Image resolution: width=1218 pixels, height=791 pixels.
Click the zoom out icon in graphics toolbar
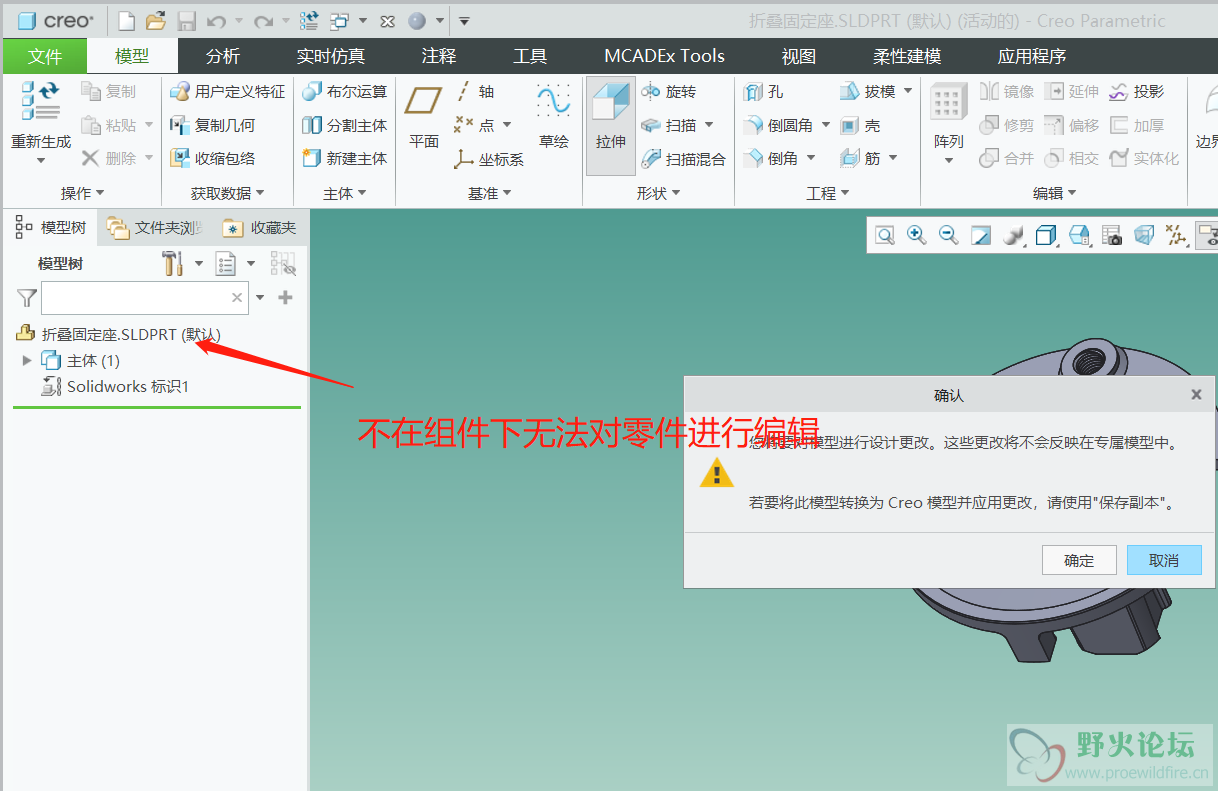949,235
